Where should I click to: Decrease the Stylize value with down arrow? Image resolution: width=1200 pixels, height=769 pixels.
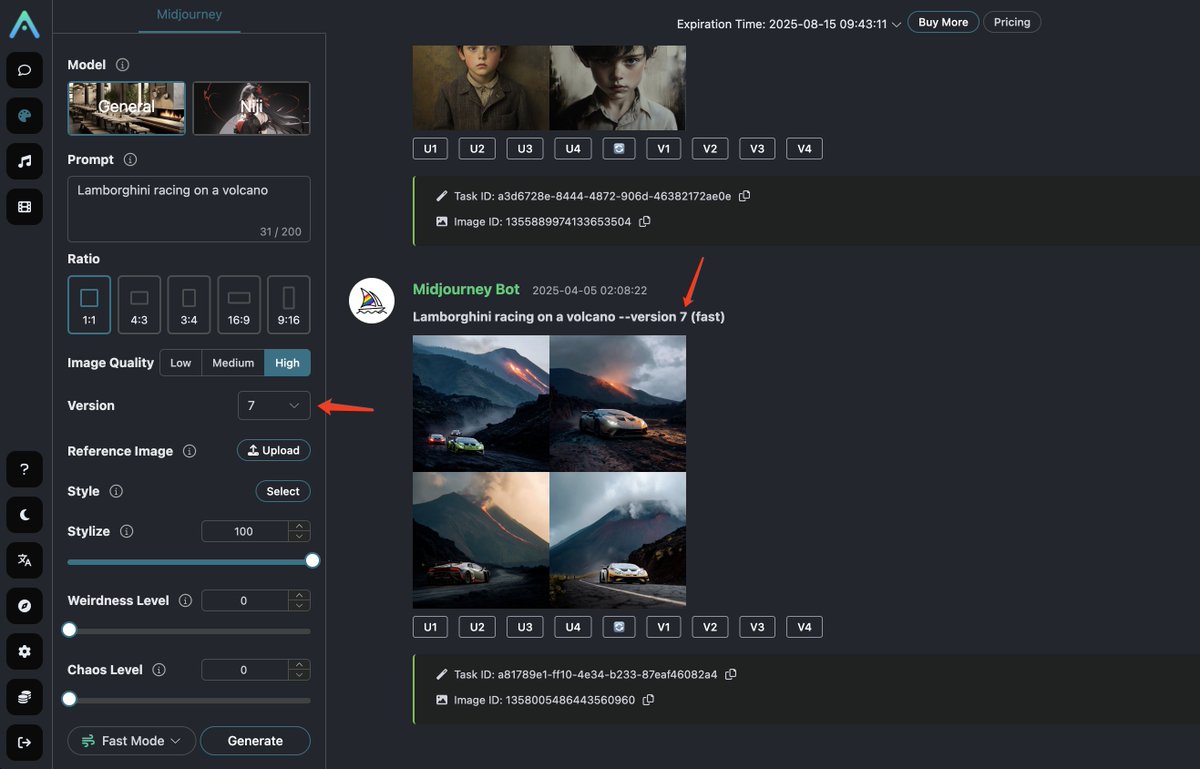click(300, 536)
